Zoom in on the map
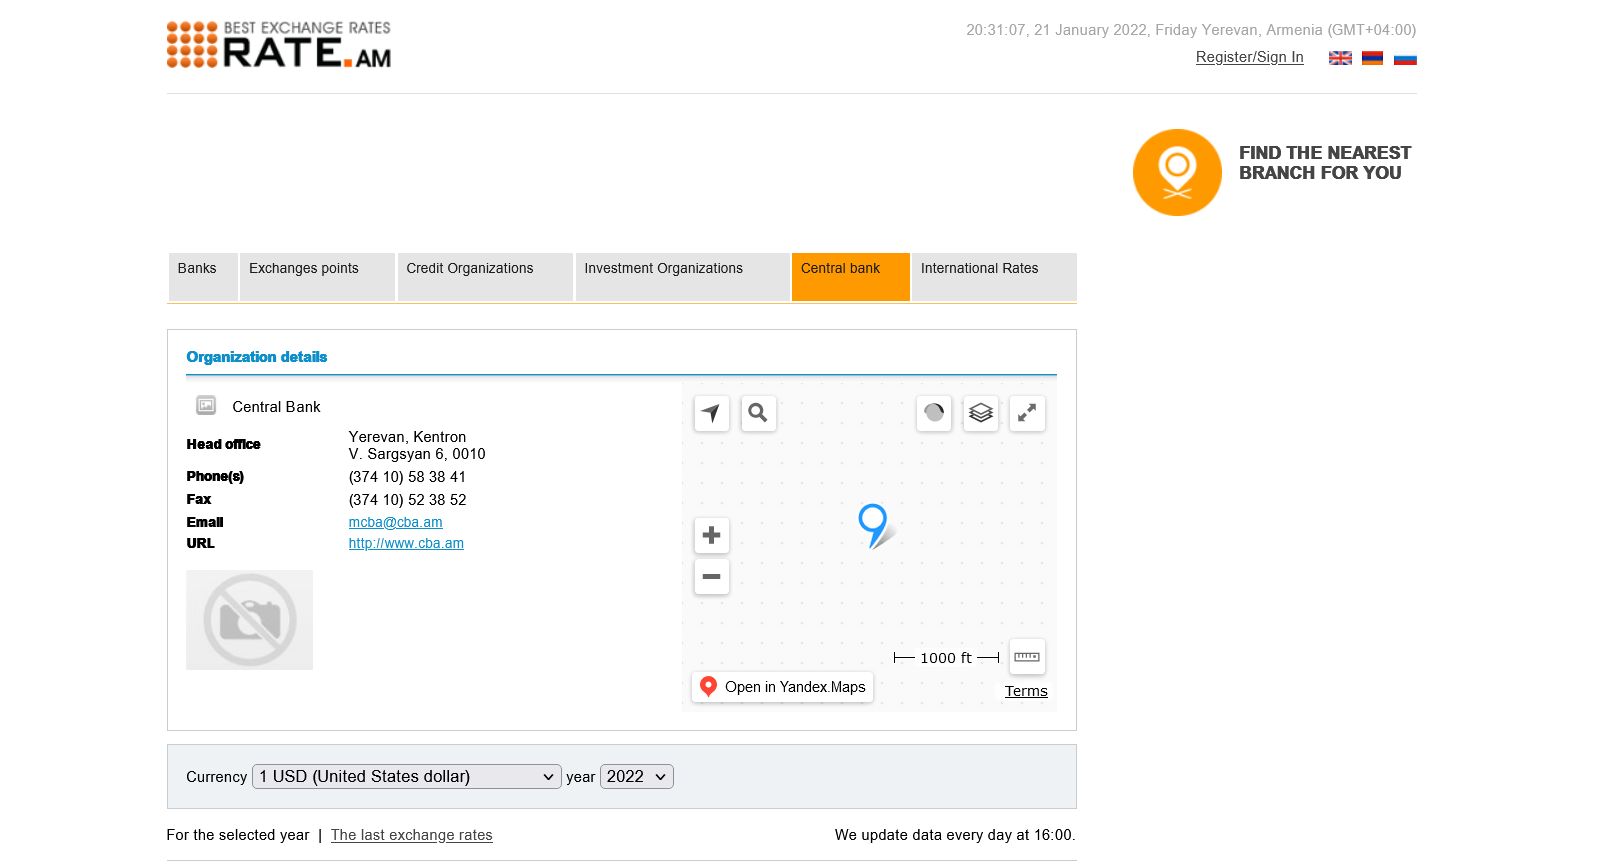The height and width of the screenshot is (861, 1603). click(711, 535)
